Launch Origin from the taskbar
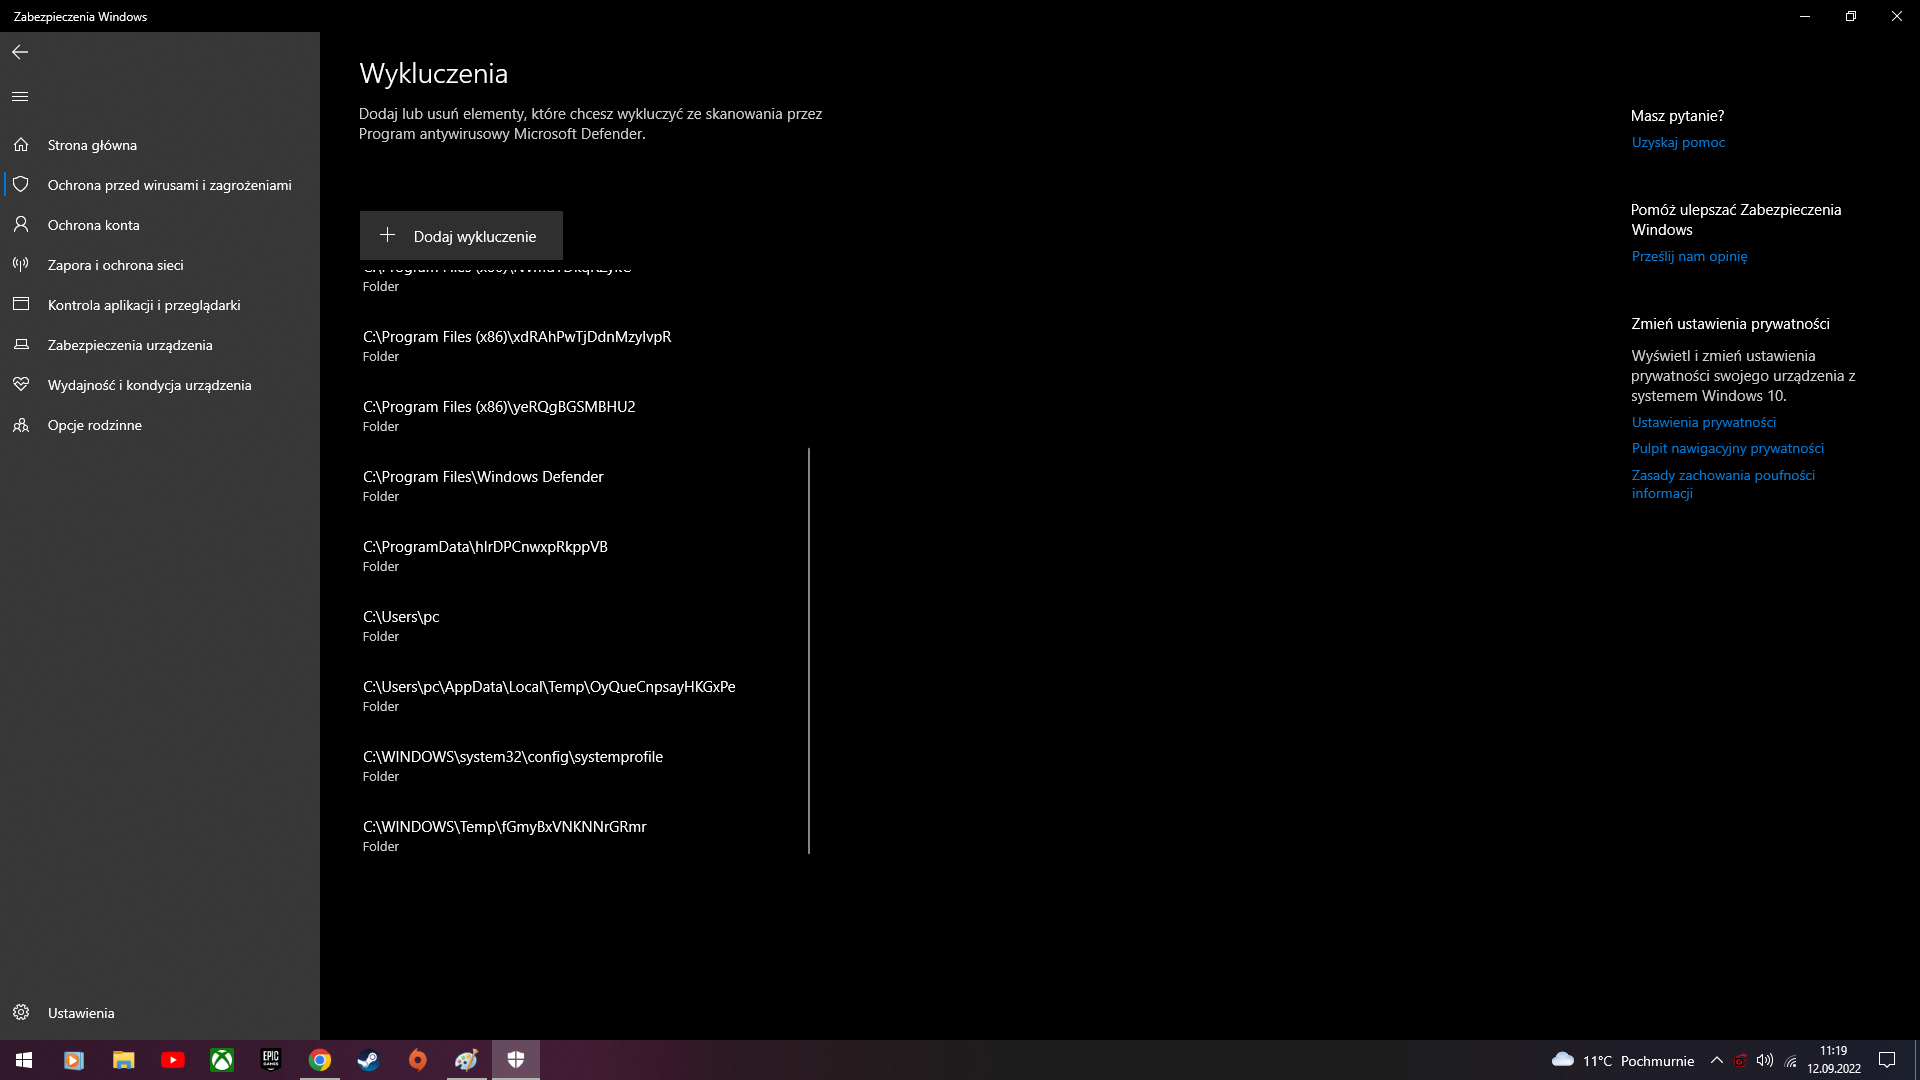1920x1080 pixels. click(417, 1060)
